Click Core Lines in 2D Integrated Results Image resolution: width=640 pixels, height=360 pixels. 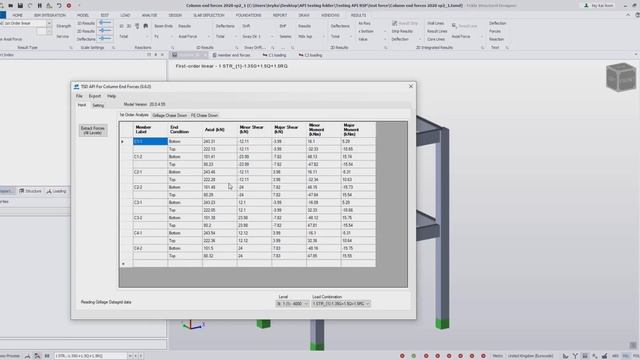click(436, 39)
